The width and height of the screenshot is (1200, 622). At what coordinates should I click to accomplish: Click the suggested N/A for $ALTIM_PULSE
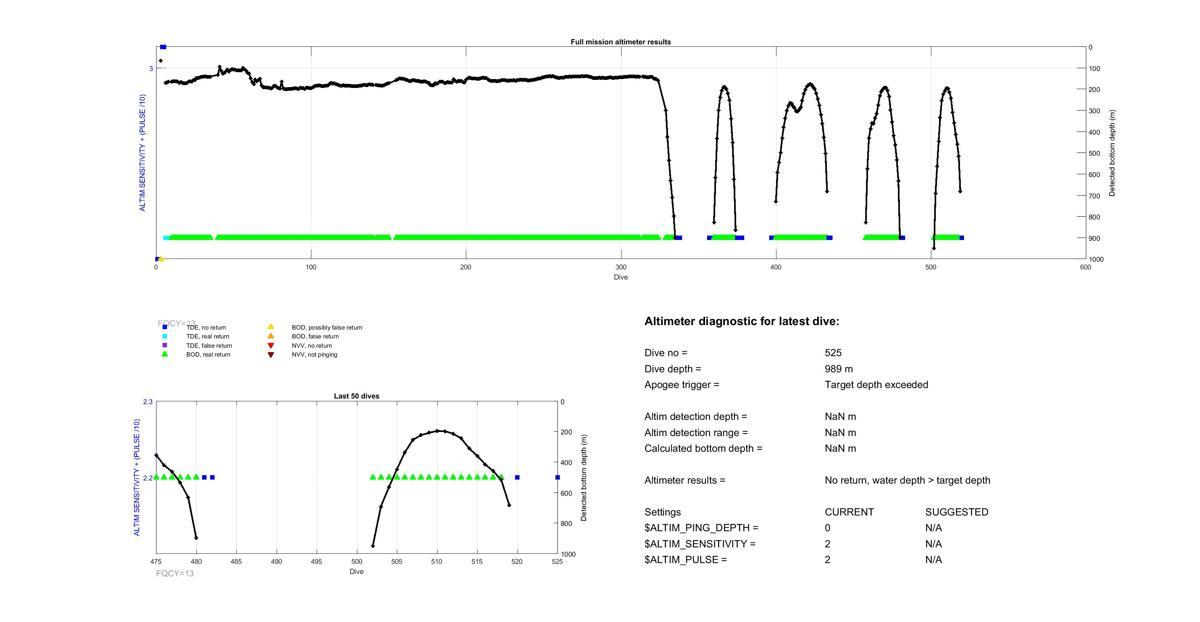click(934, 560)
